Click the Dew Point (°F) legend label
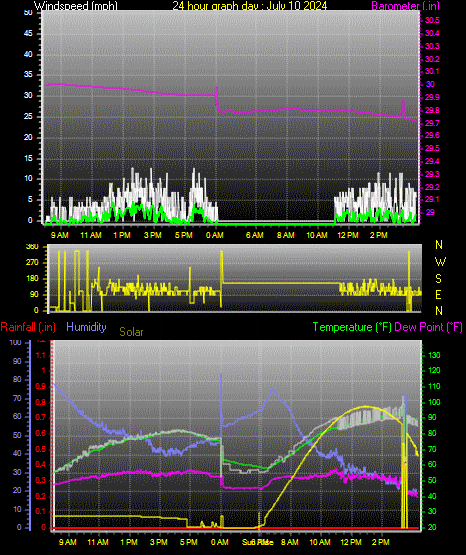 (428, 327)
